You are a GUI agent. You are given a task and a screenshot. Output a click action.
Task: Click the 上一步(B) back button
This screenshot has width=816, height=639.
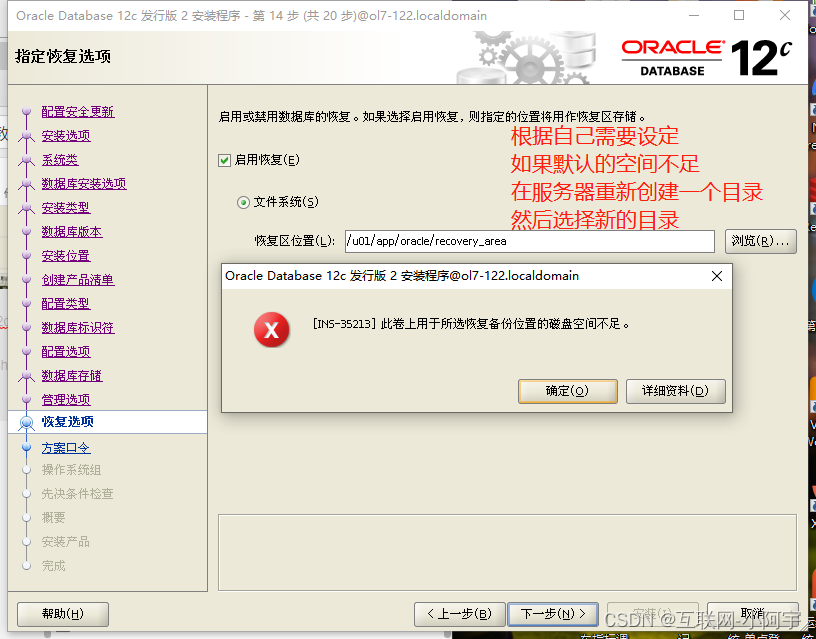coord(460,614)
